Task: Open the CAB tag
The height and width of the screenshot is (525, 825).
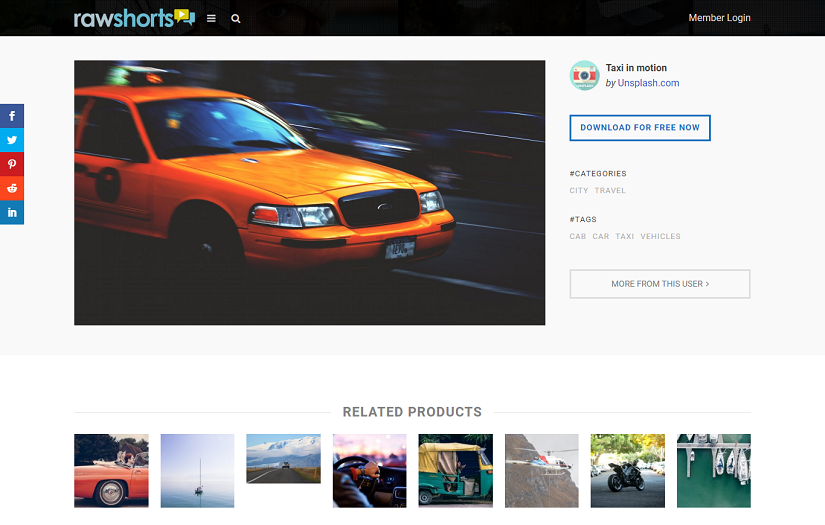Action: pos(578,236)
